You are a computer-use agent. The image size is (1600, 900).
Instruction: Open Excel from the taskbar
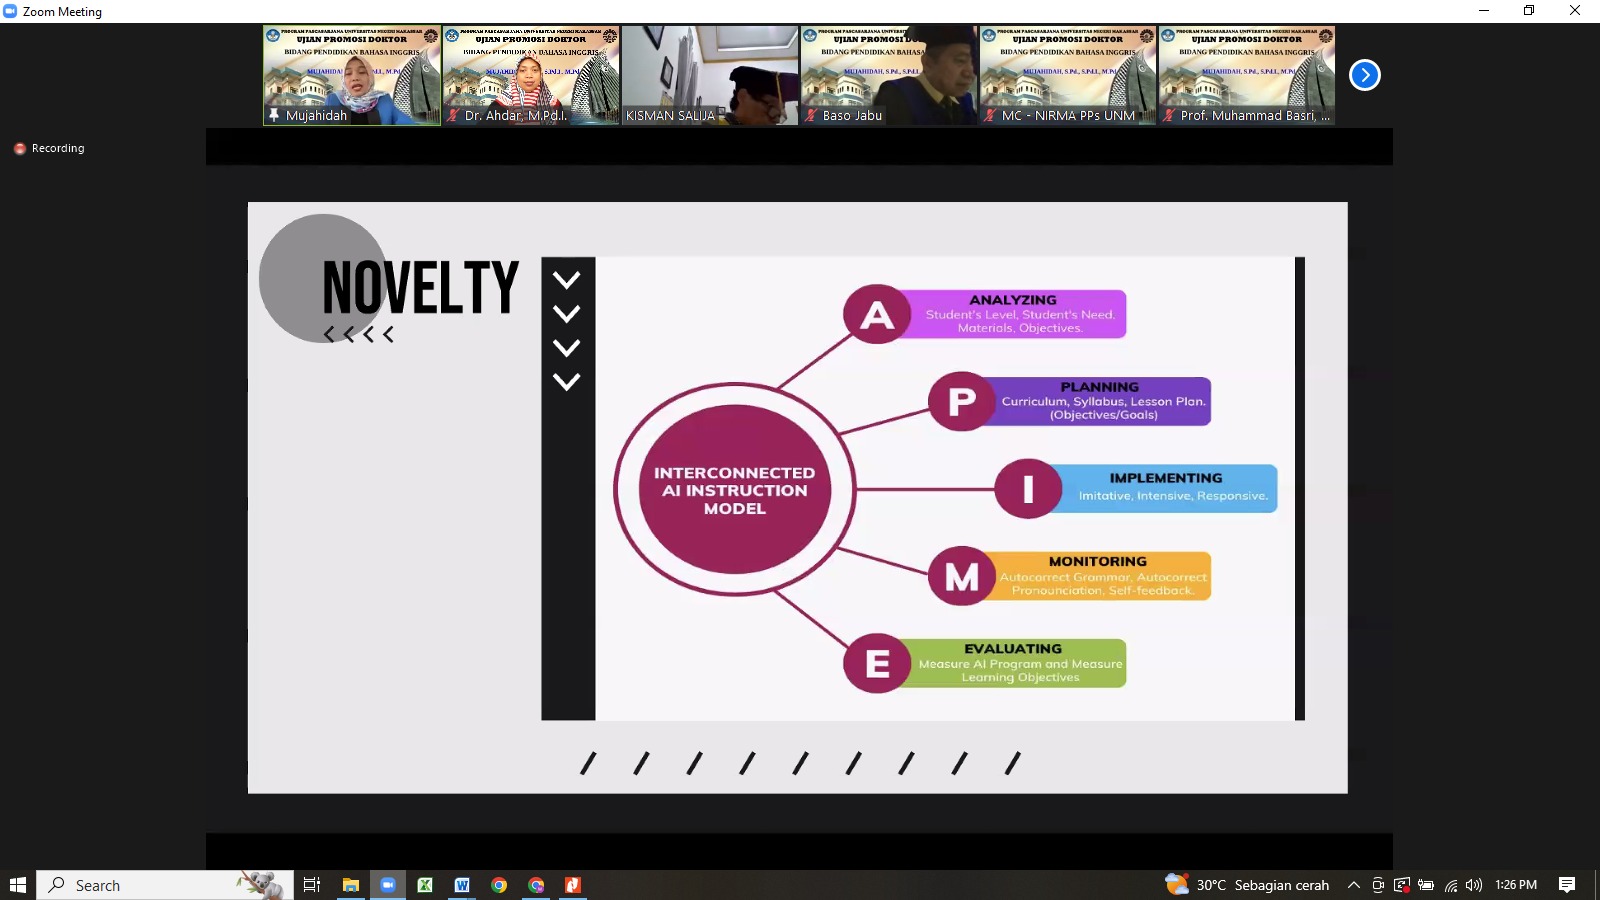click(x=425, y=885)
